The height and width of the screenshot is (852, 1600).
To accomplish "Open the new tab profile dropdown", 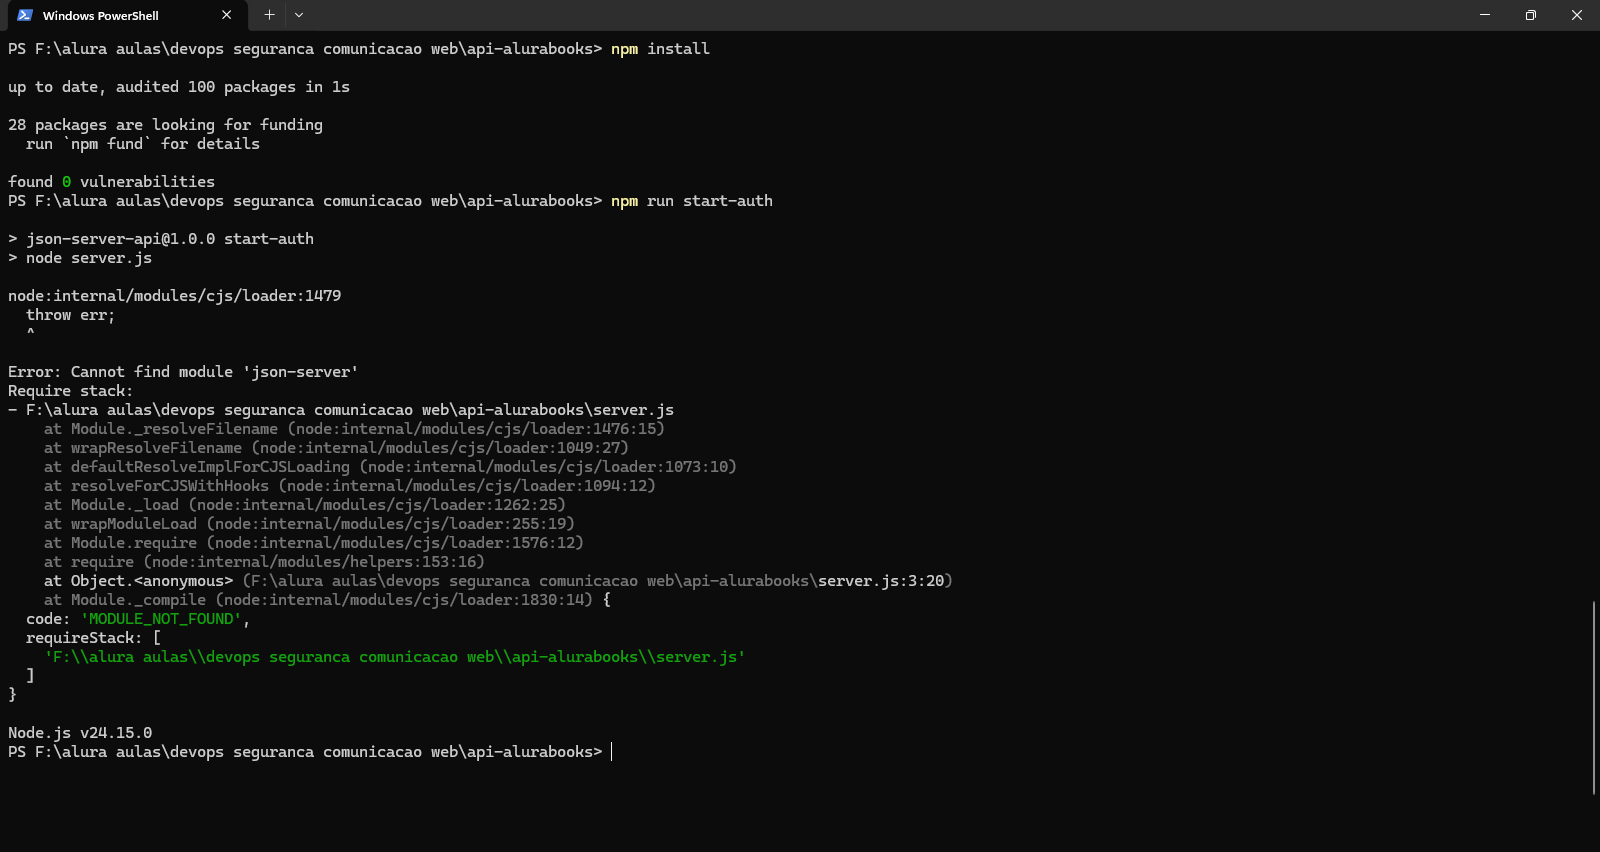I will [x=299, y=15].
